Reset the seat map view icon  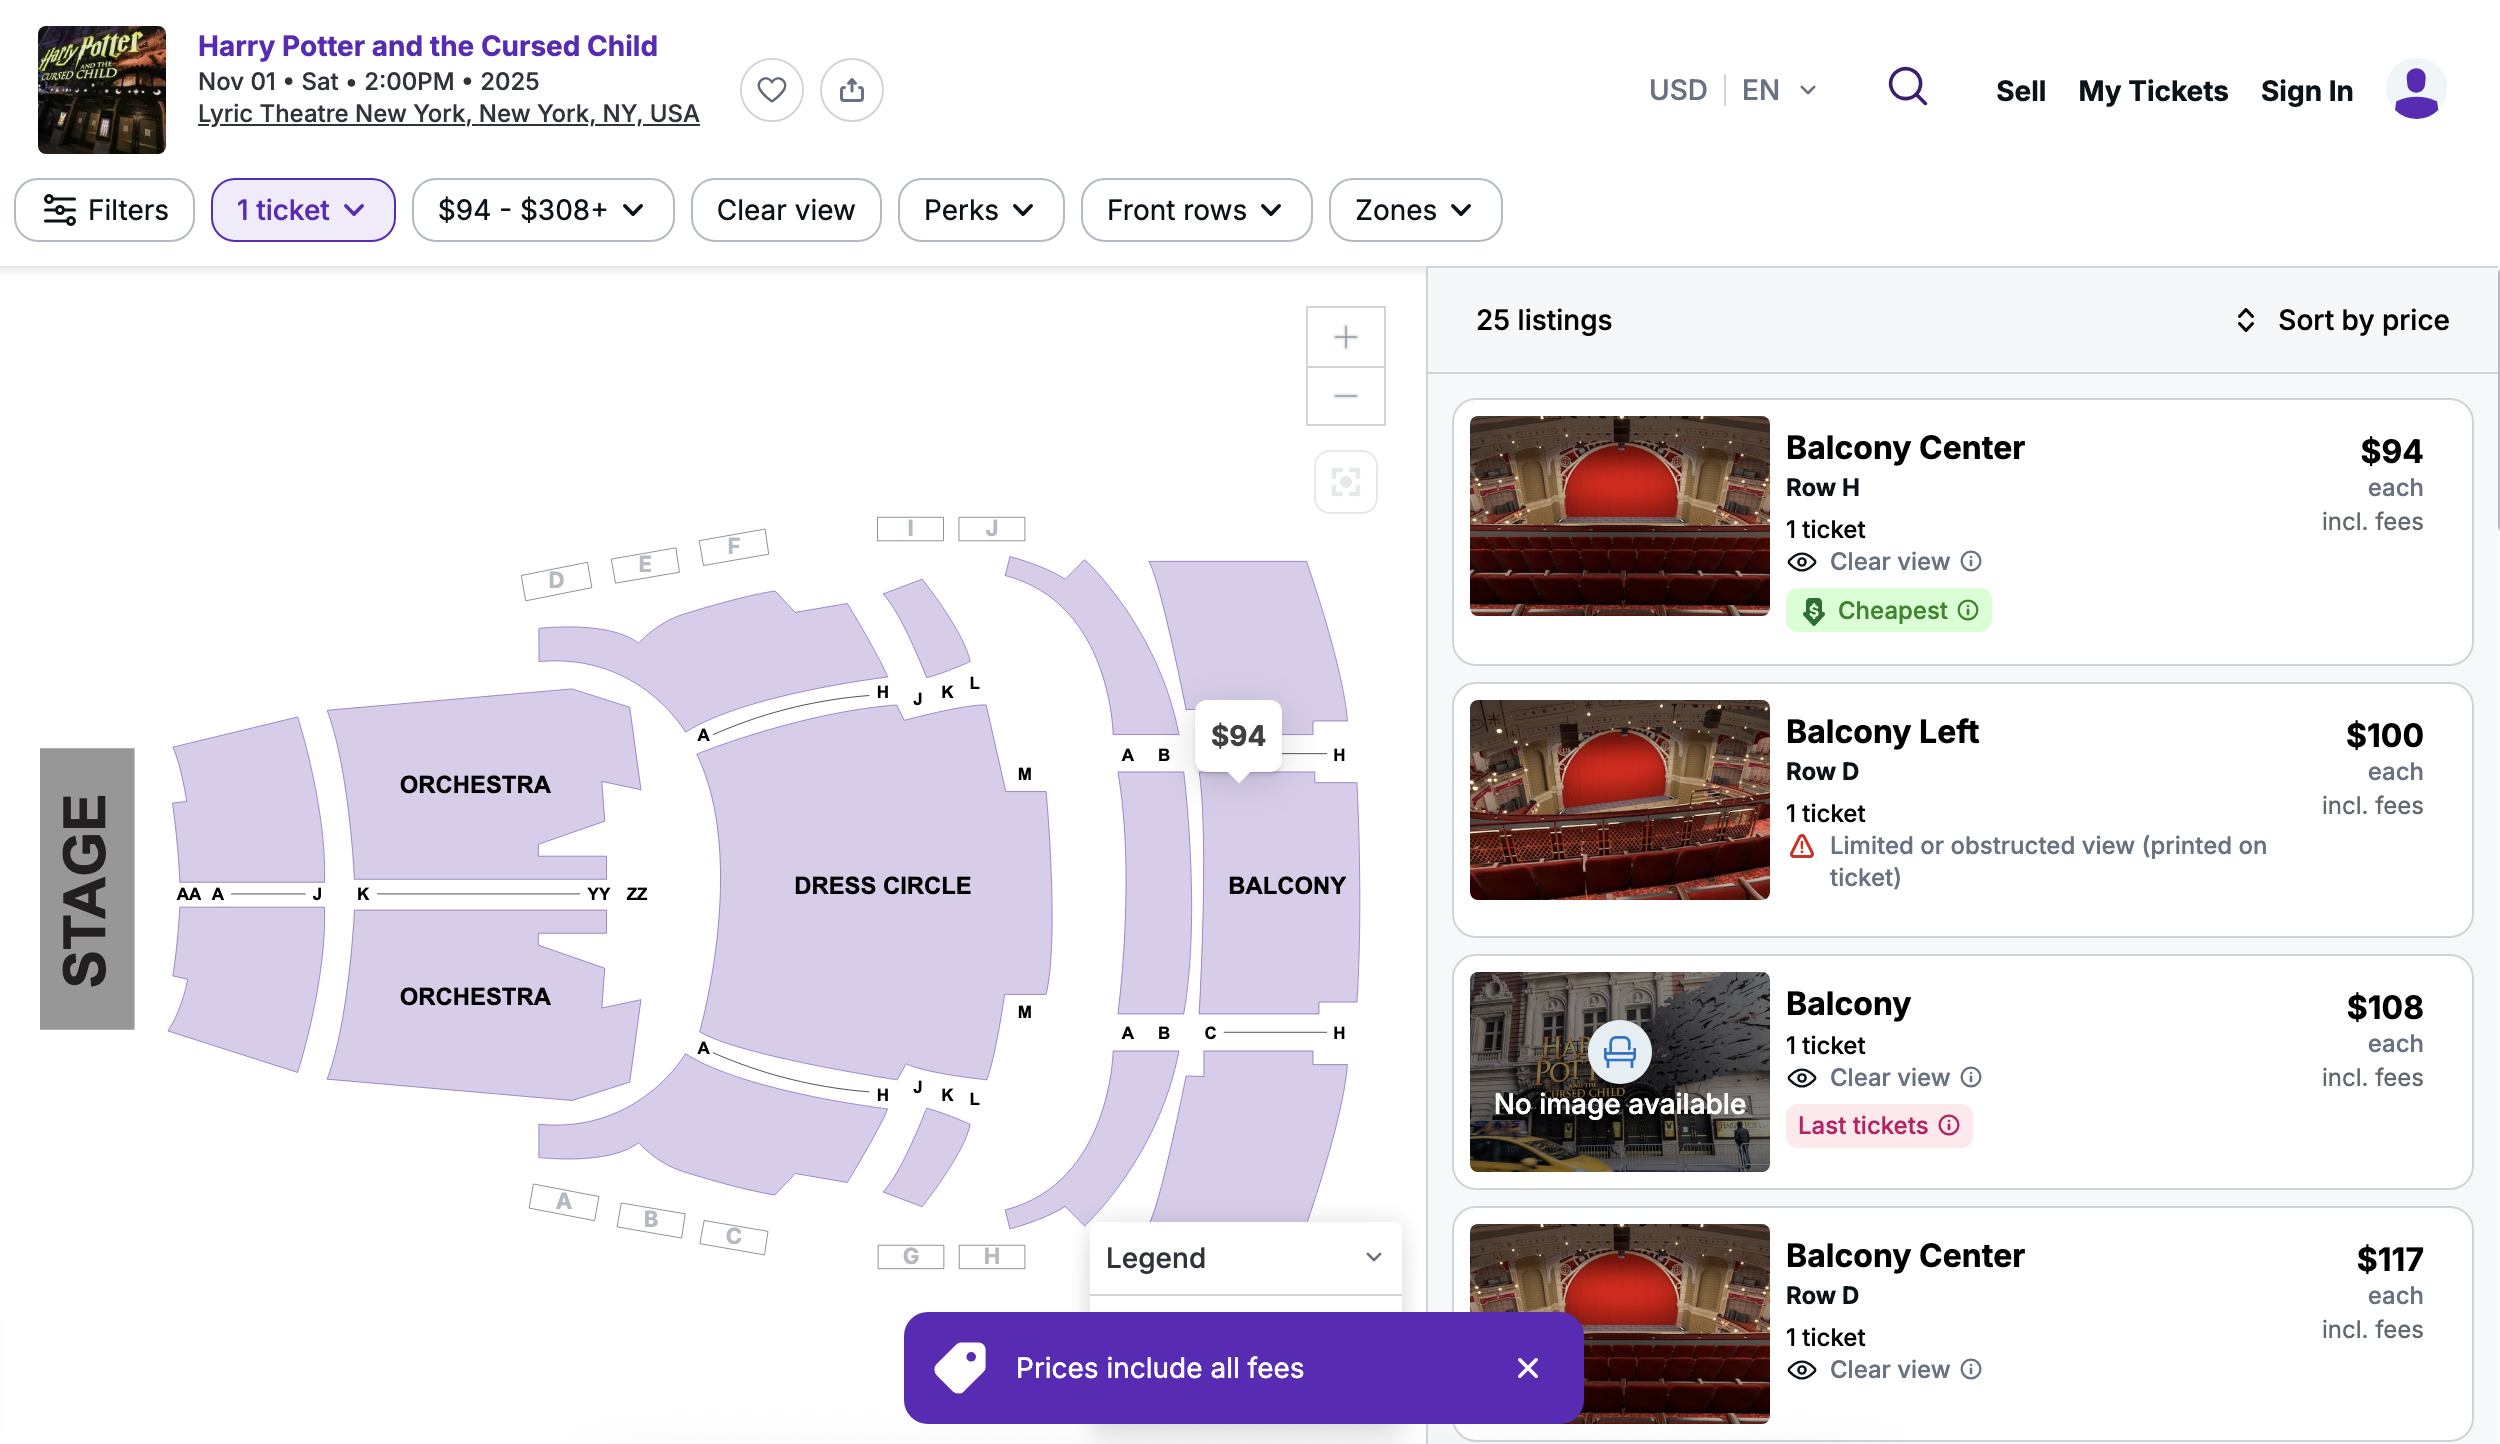[x=1346, y=482]
